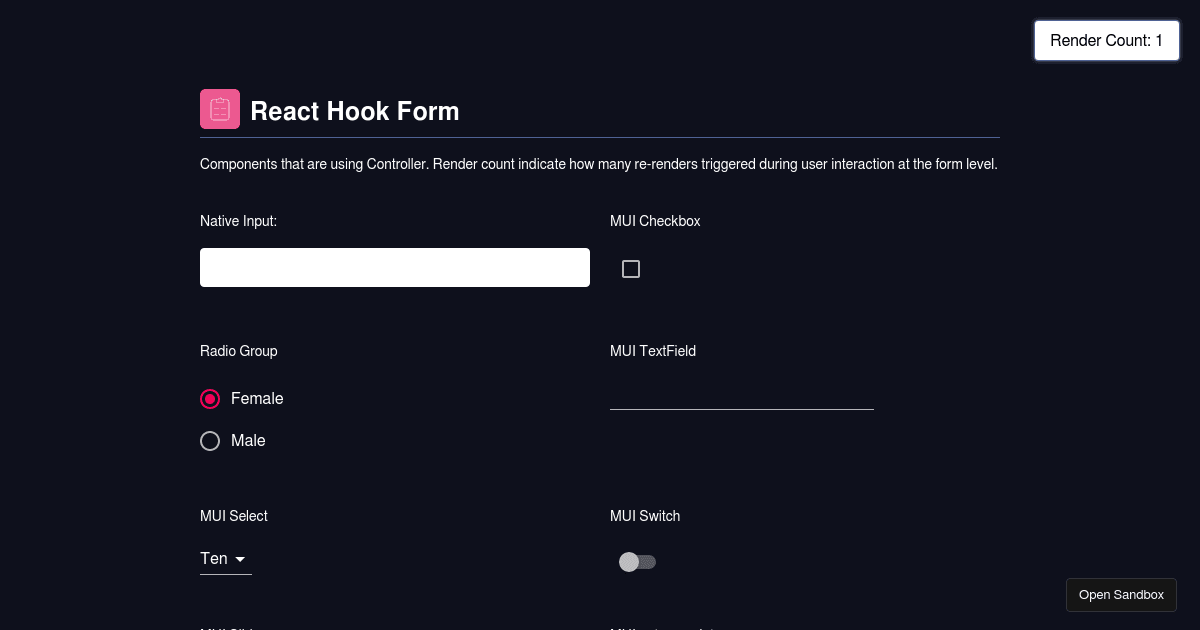
Task: Enable the MUI Switch
Action: tap(638, 561)
